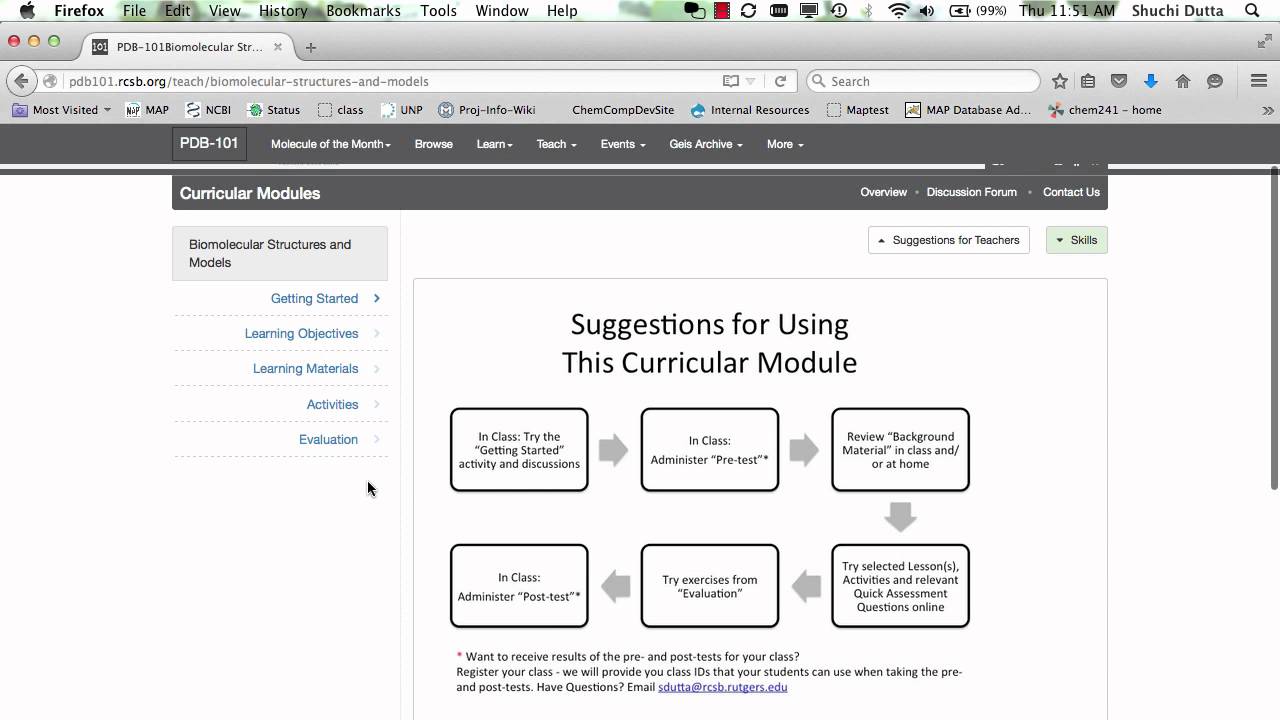Open the Discussion Forum link

[x=971, y=192]
